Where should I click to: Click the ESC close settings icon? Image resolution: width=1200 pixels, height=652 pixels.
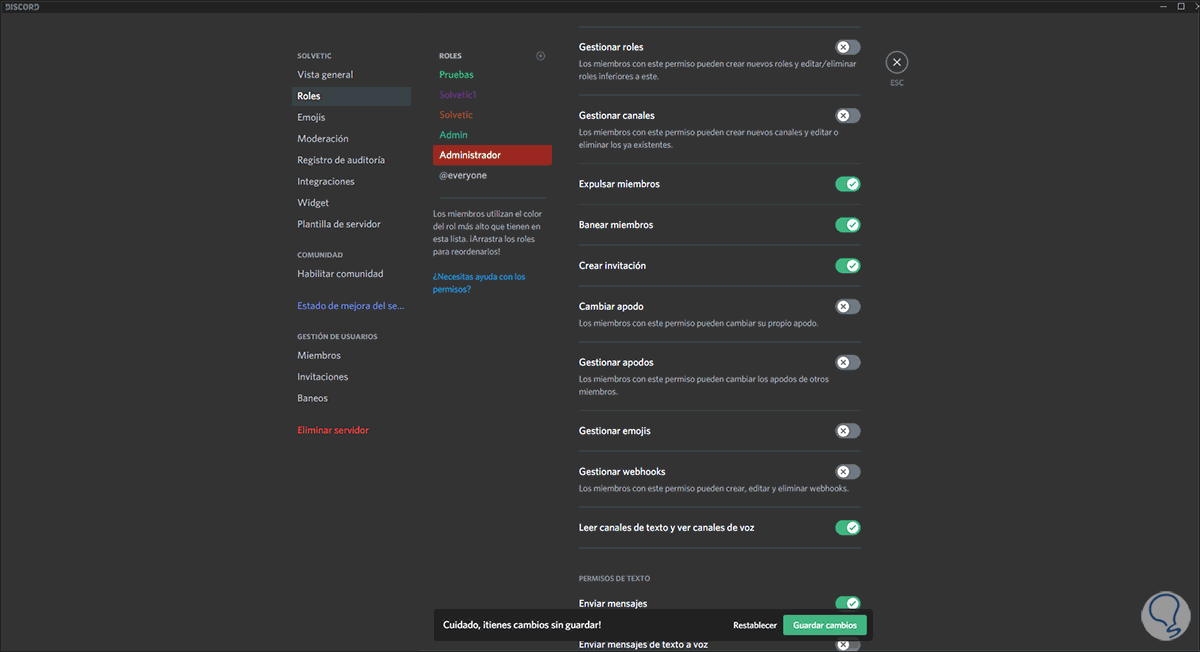897,62
